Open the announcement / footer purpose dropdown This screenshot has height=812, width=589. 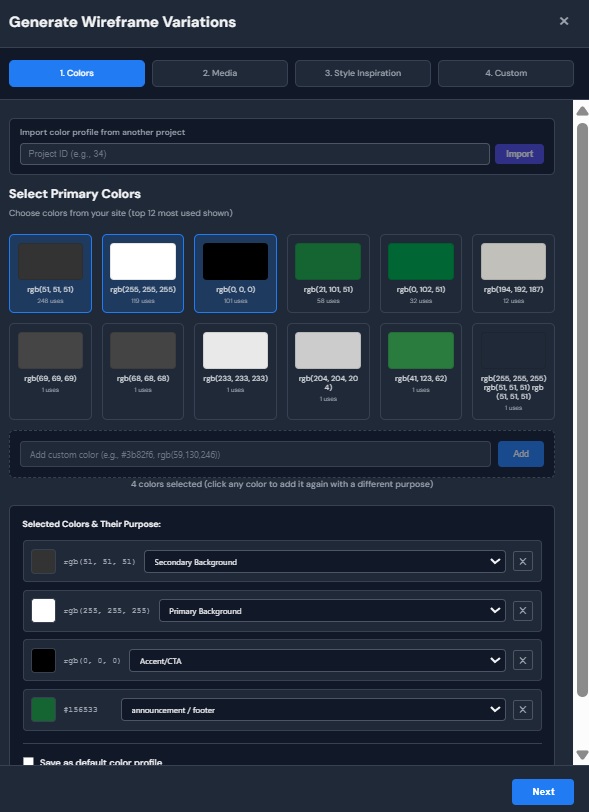click(x=313, y=709)
